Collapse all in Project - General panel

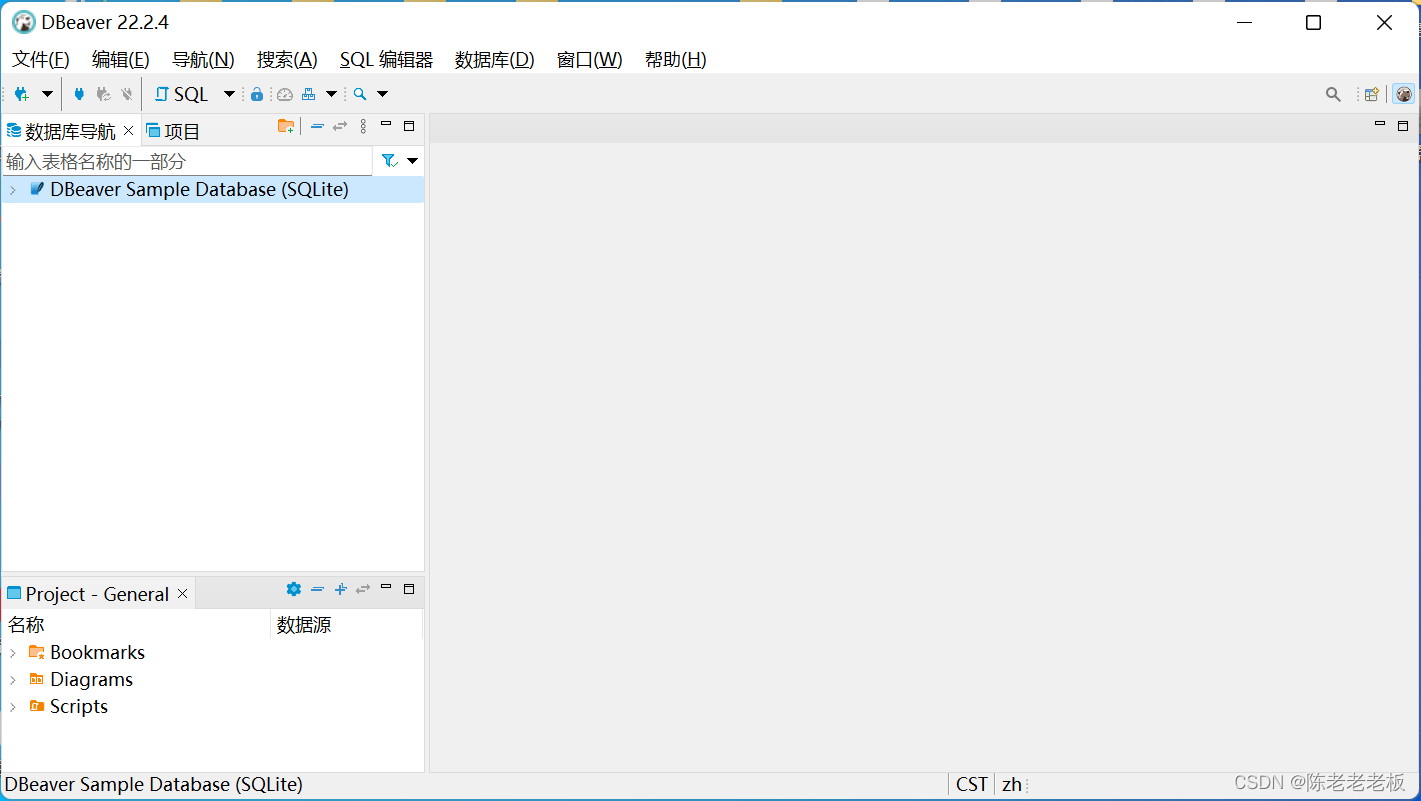(317, 589)
